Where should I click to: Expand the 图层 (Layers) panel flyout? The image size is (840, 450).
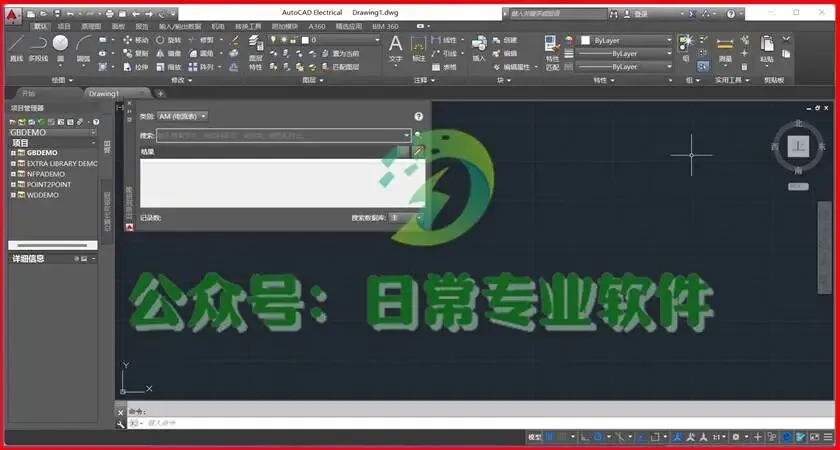313,80
